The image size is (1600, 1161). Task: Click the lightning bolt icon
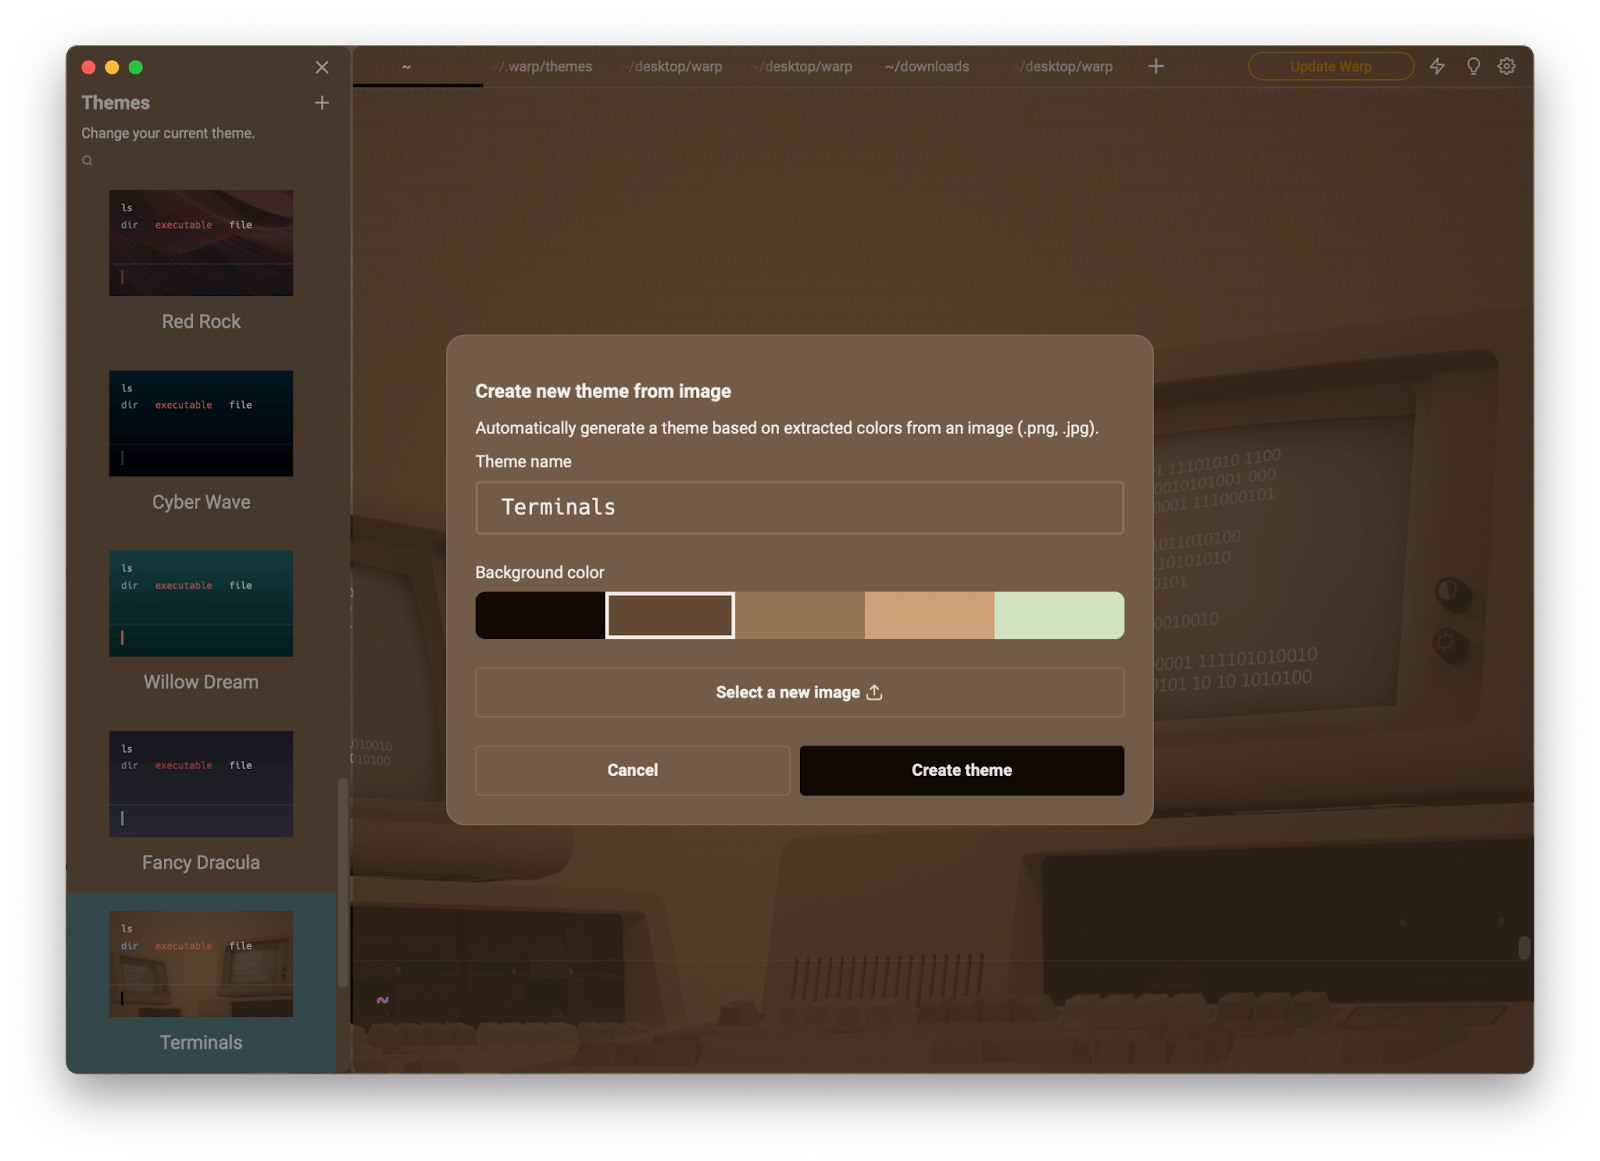coord(1437,66)
